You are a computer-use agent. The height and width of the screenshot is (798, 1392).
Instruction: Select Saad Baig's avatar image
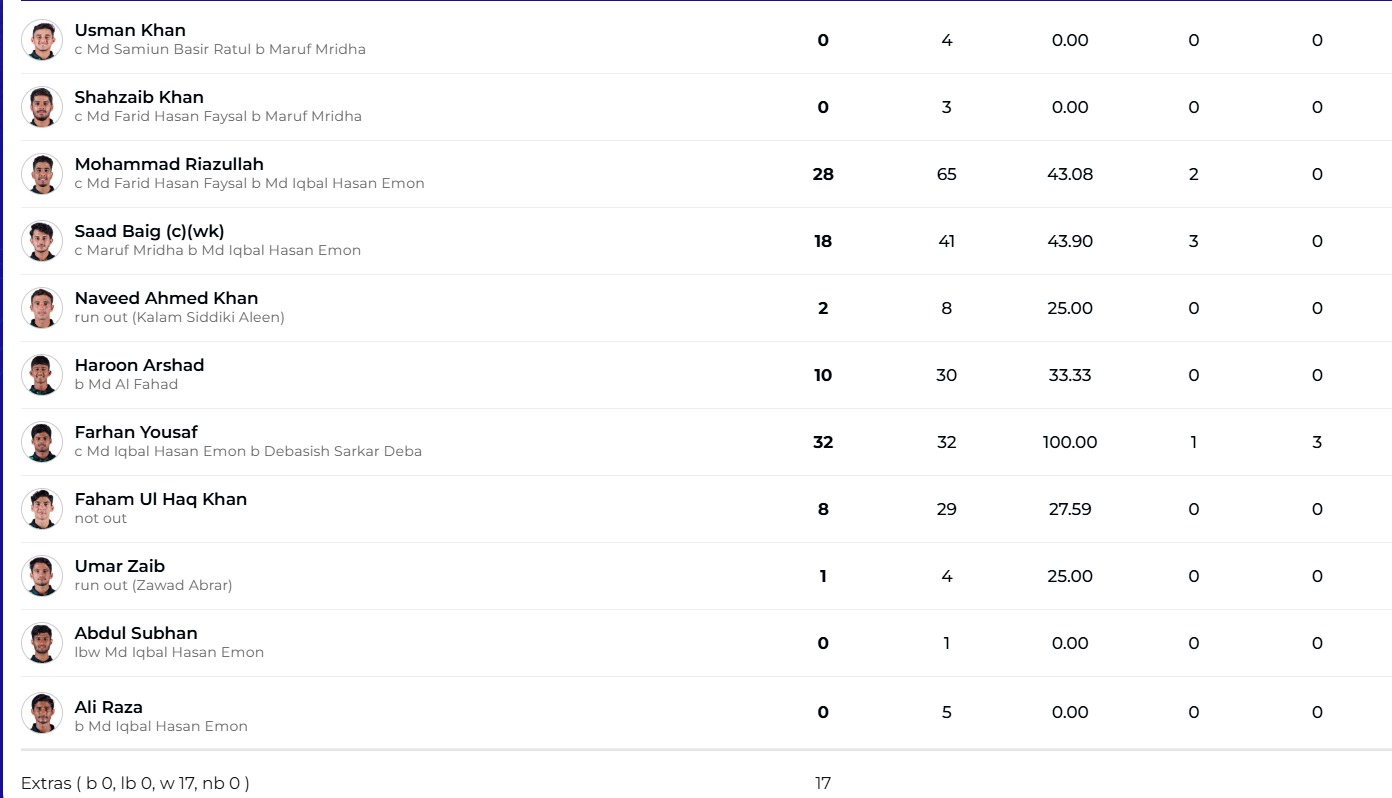pos(42,241)
